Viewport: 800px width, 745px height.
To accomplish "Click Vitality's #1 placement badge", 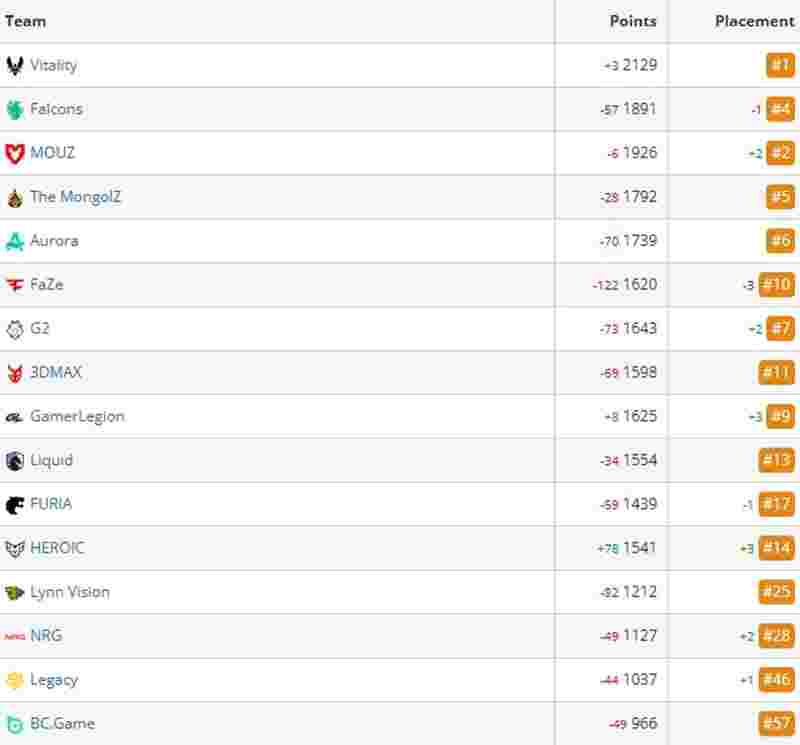I will click(x=780, y=65).
